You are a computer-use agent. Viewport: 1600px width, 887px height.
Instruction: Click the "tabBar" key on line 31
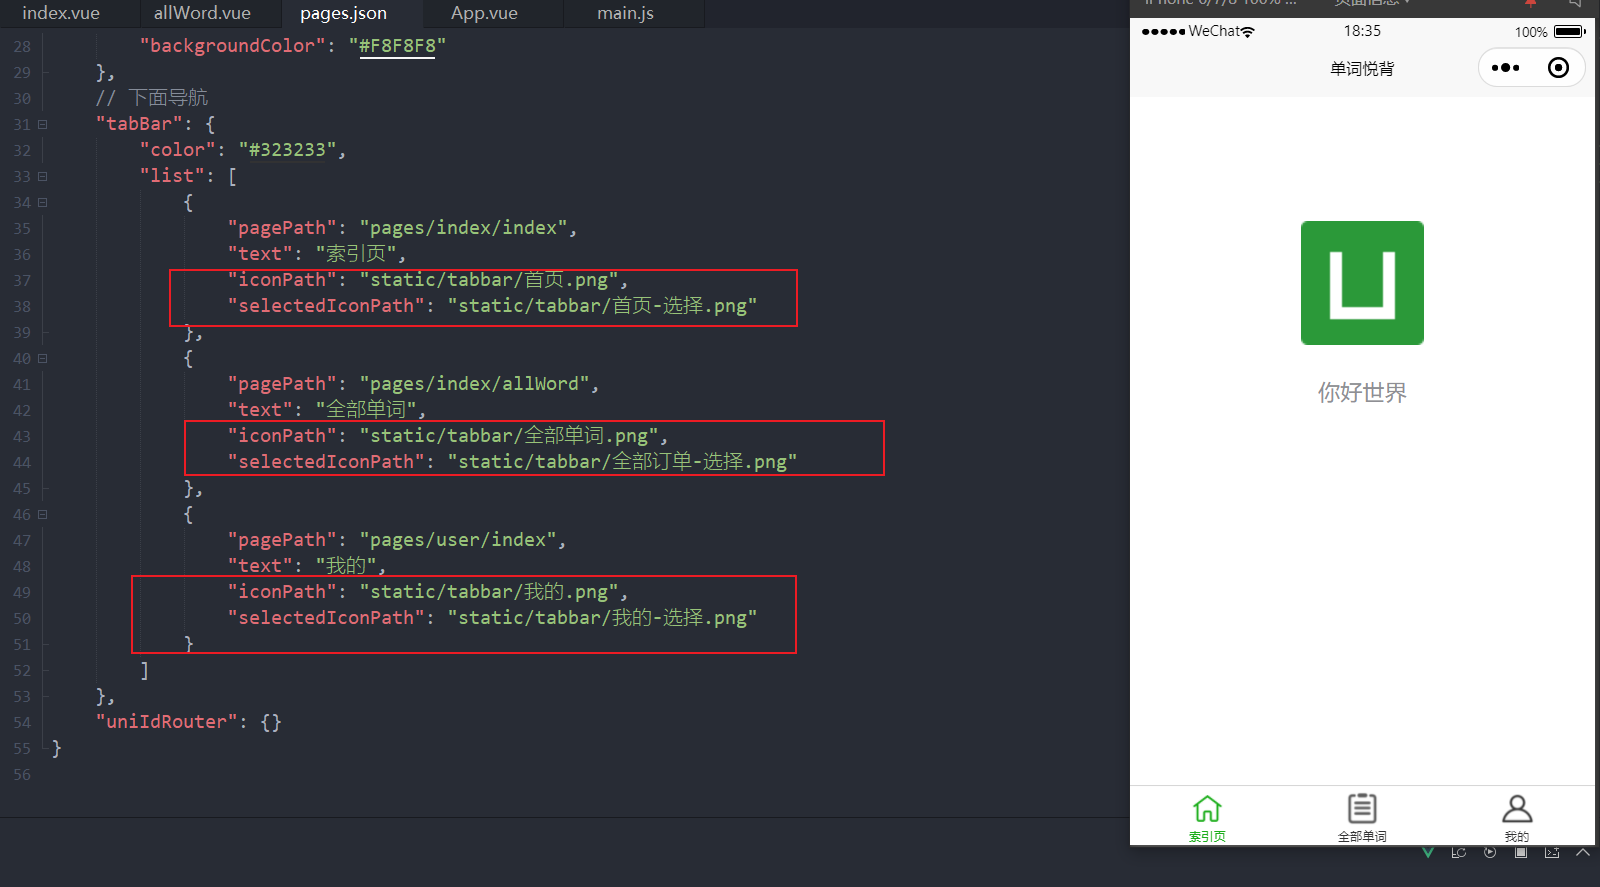point(139,124)
